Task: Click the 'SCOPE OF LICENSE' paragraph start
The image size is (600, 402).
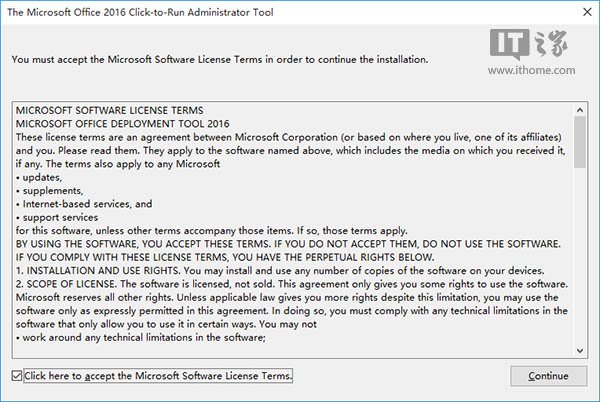Action: tap(65, 284)
